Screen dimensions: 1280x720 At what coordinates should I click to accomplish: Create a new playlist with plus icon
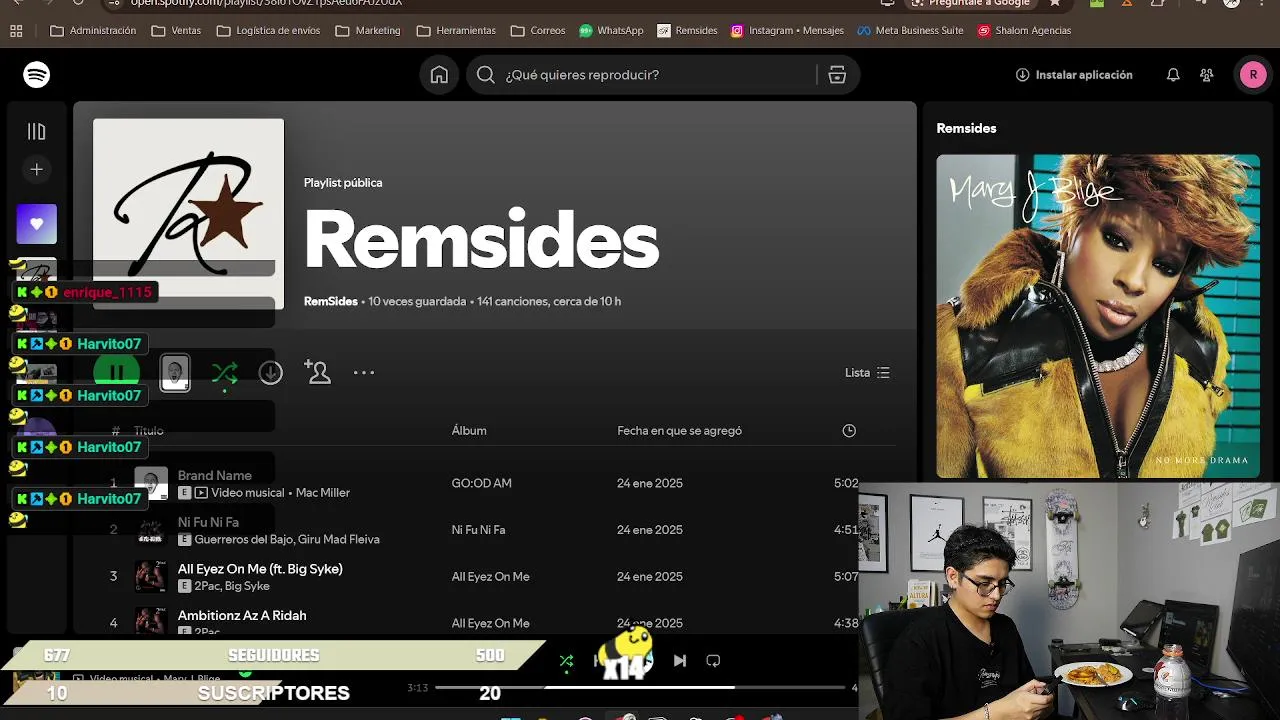point(37,170)
